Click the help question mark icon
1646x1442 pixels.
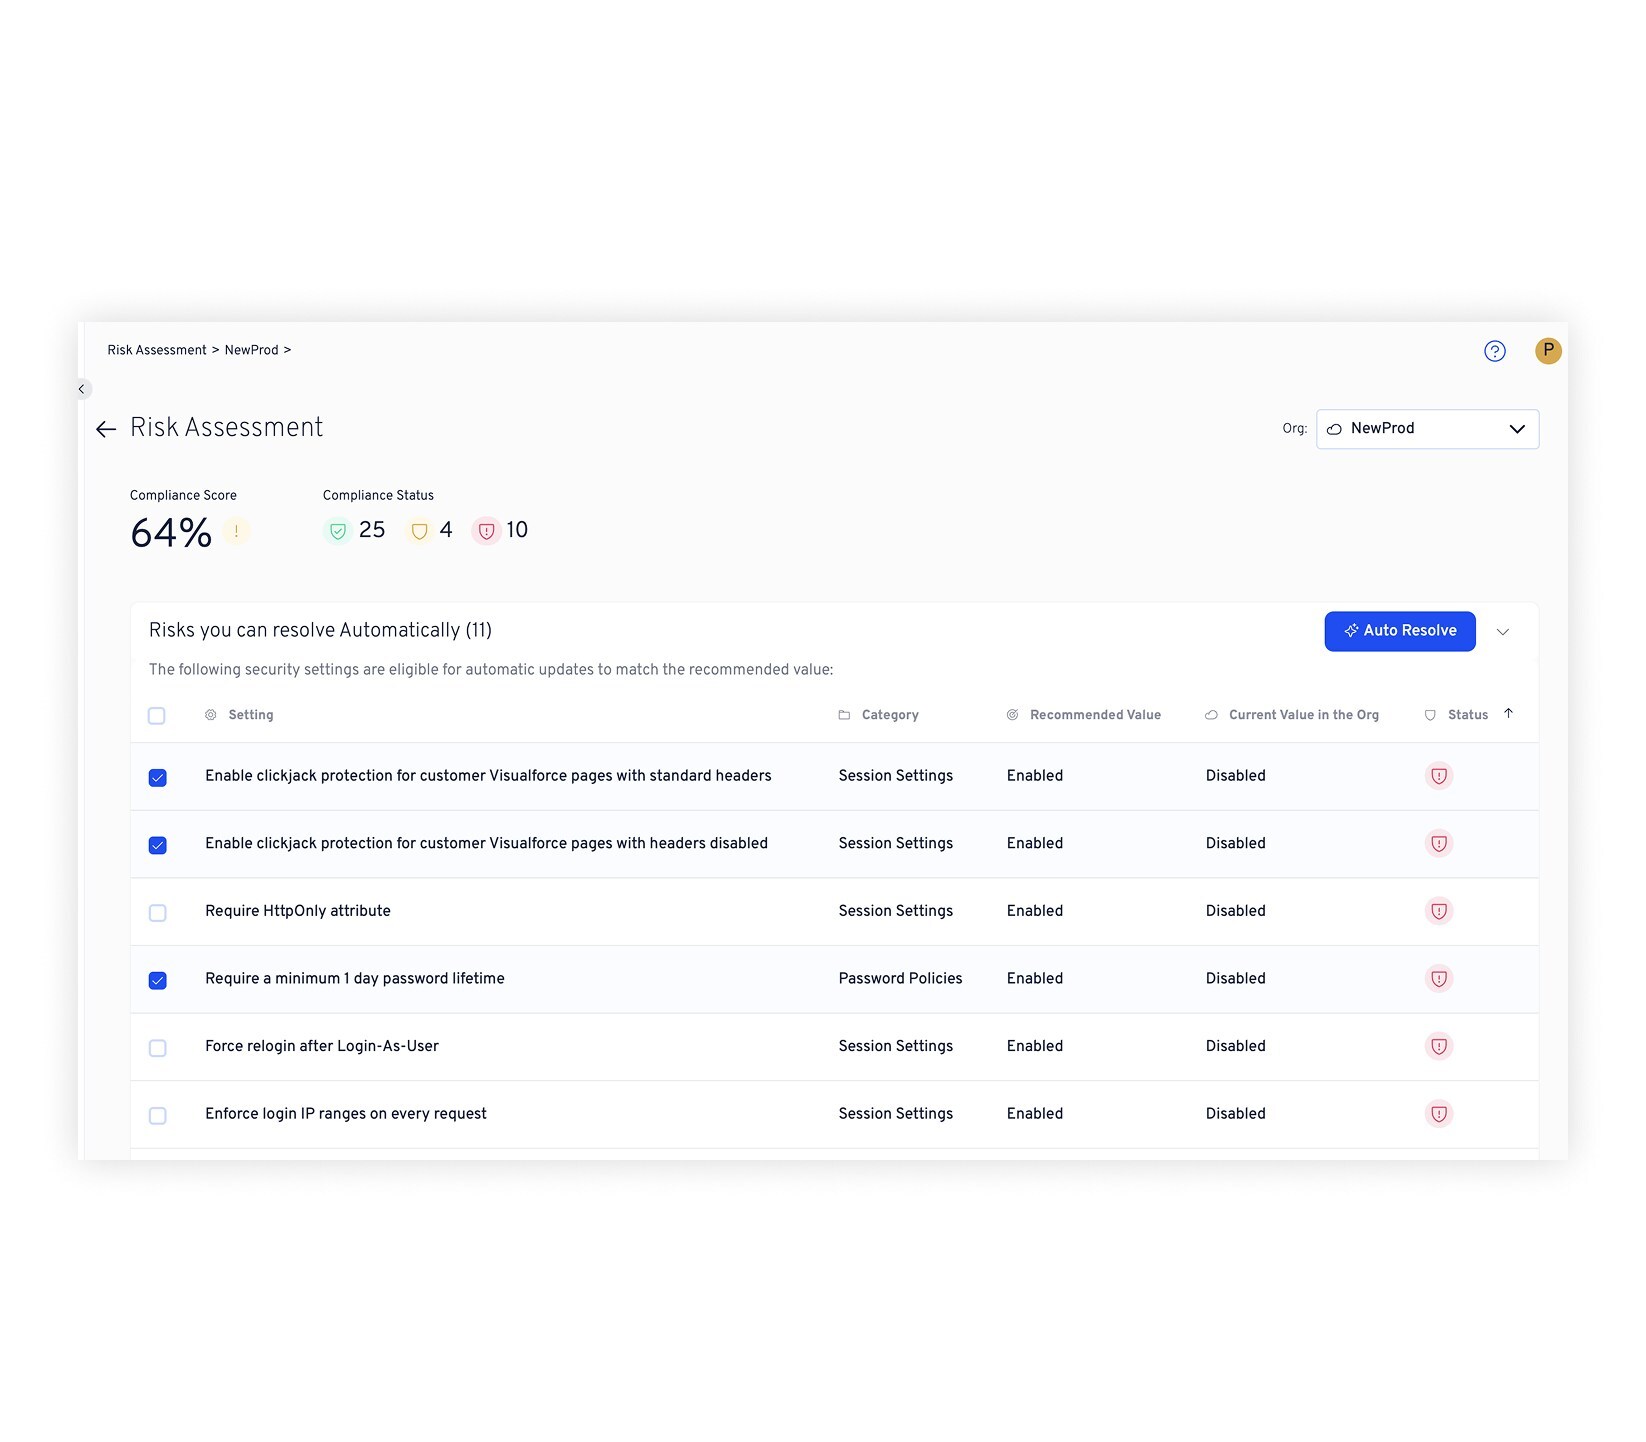(x=1494, y=351)
